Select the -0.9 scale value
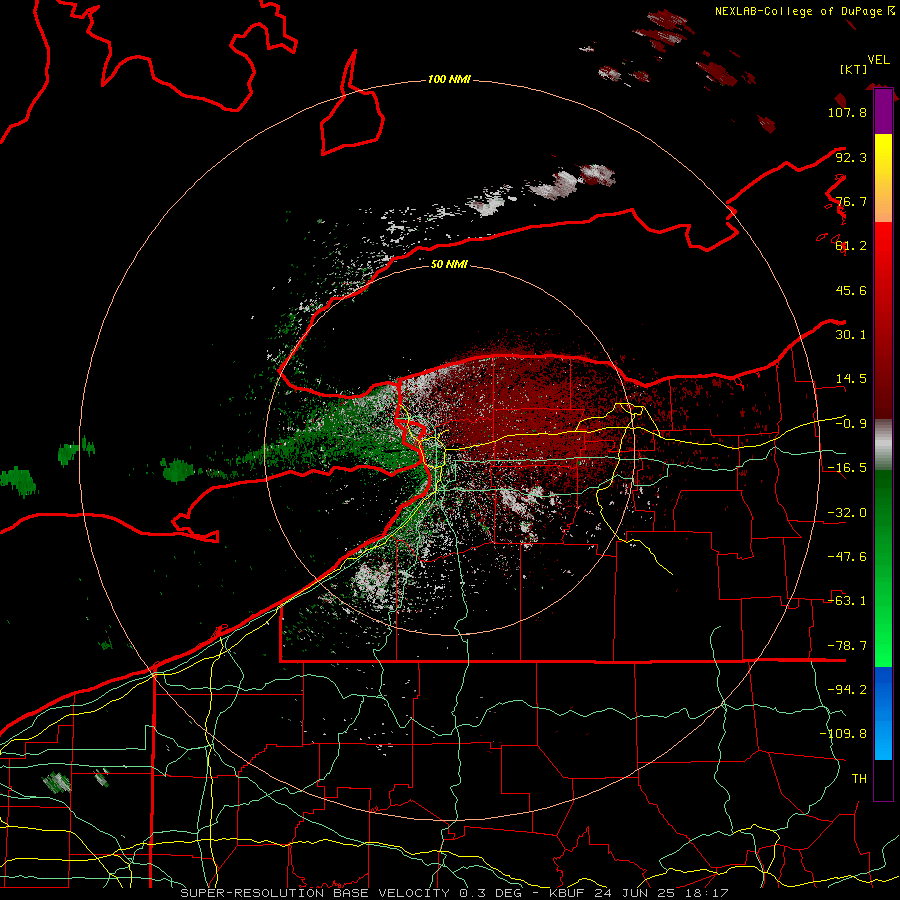The width and height of the screenshot is (900, 900). tap(851, 424)
